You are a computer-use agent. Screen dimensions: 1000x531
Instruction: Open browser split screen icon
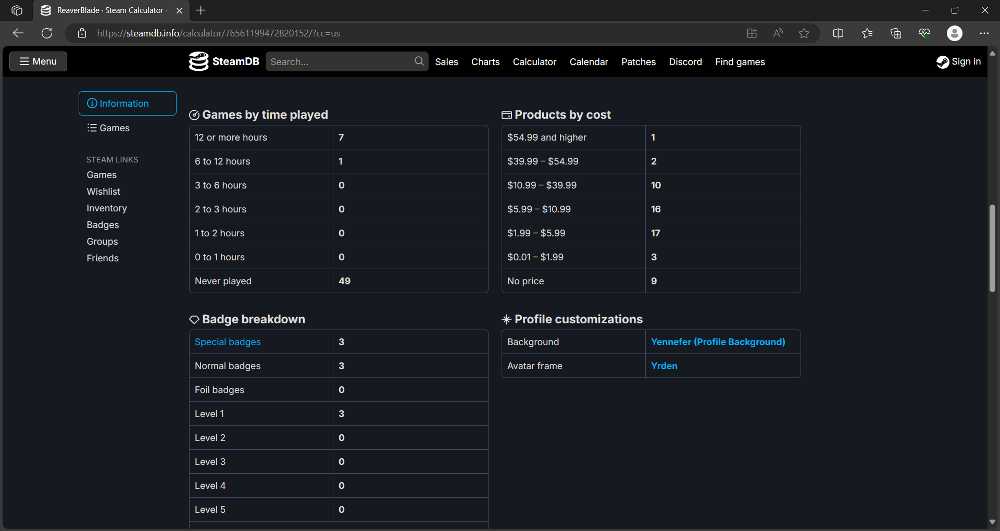click(x=838, y=33)
